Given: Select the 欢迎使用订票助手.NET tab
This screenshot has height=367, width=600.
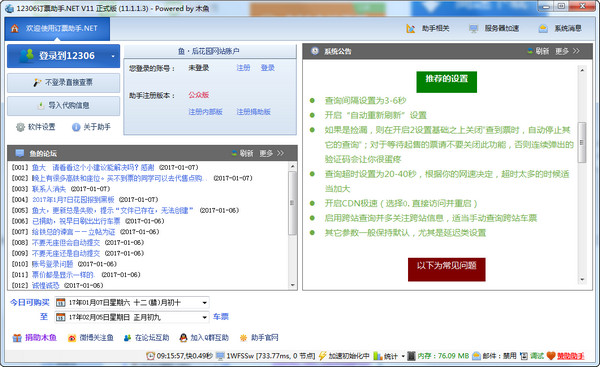Looking at the screenshot, I should click(x=57, y=29).
